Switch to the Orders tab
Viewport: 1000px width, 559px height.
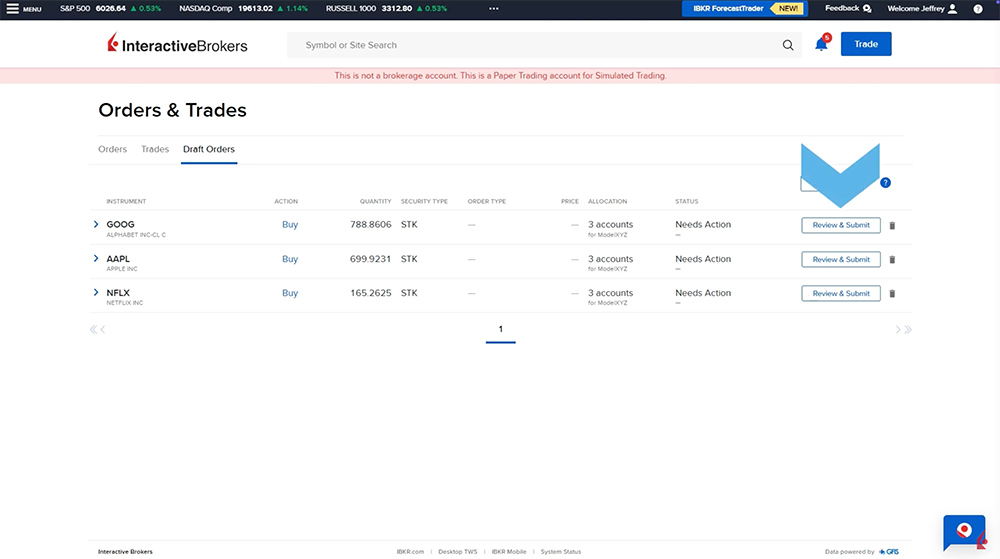112,149
